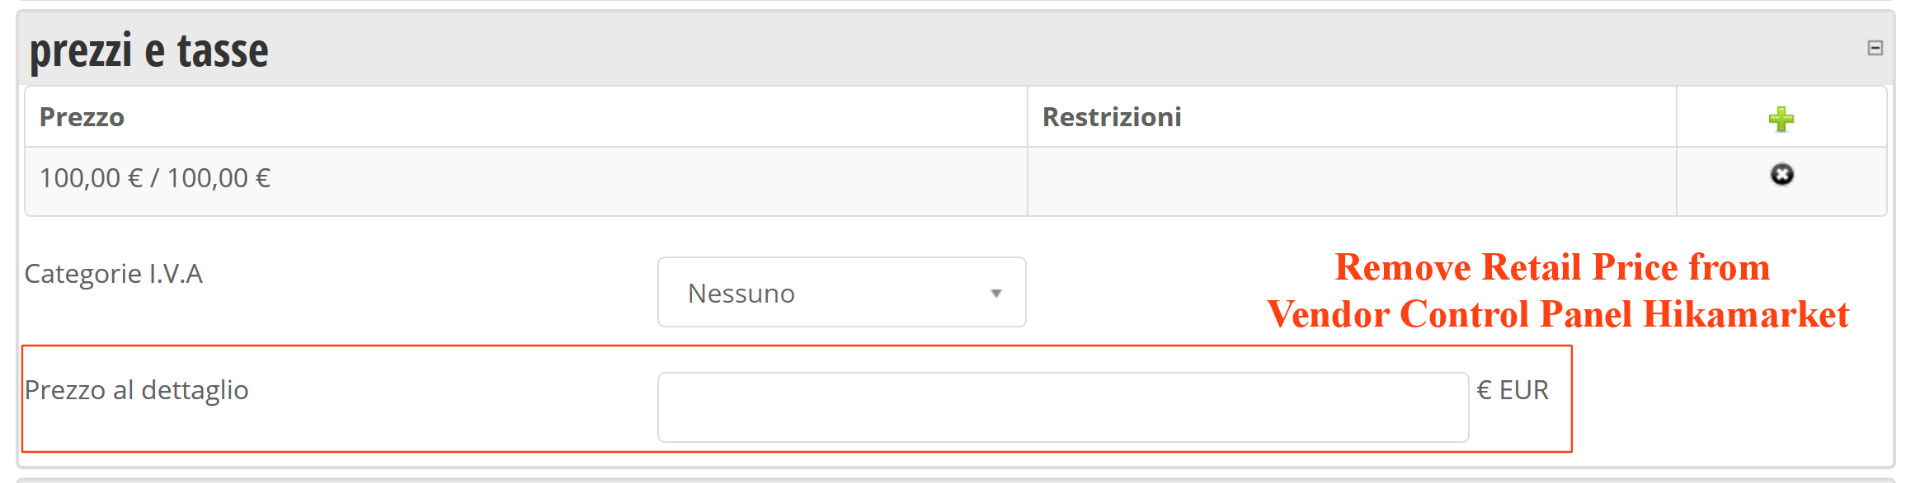Add a new price with green plus
The image size is (1920, 483).
[1781, 119]
